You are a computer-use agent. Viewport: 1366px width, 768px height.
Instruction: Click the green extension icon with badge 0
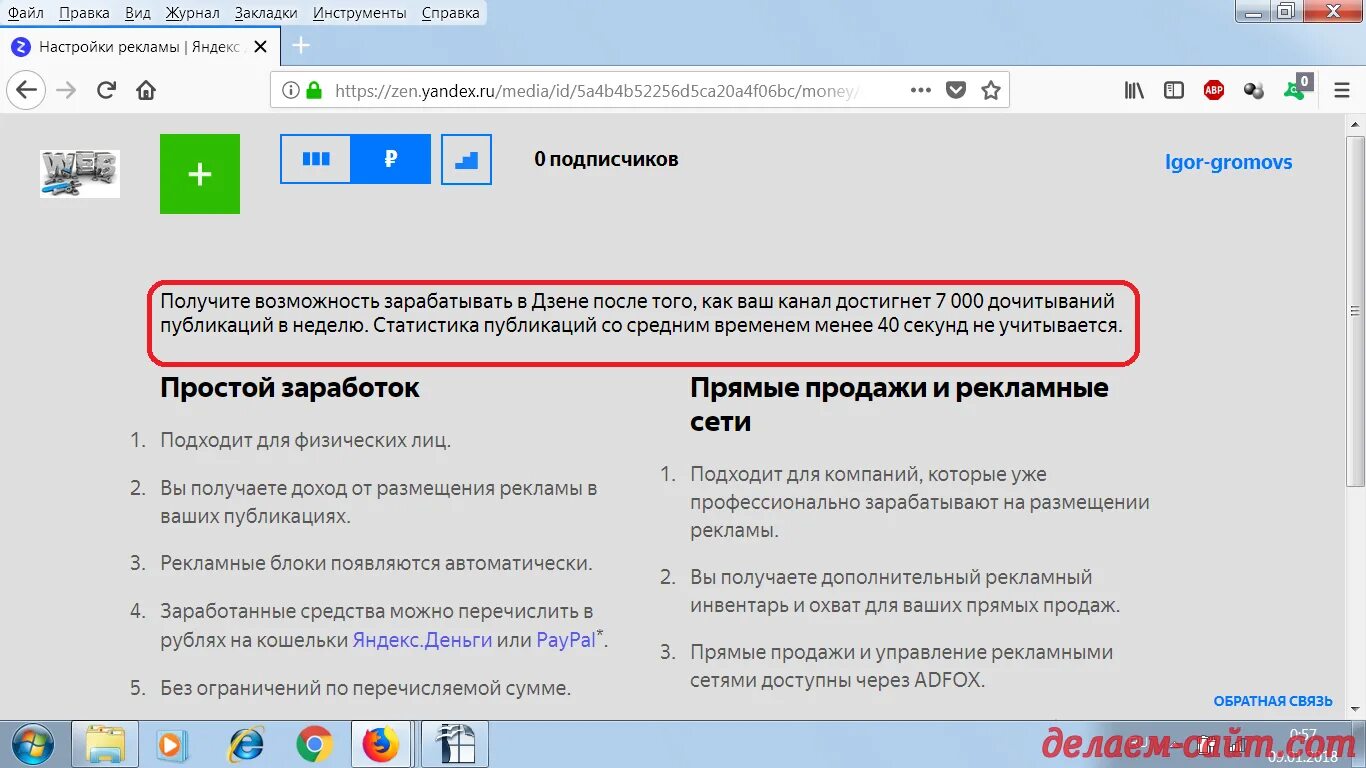pos(1299,88)
